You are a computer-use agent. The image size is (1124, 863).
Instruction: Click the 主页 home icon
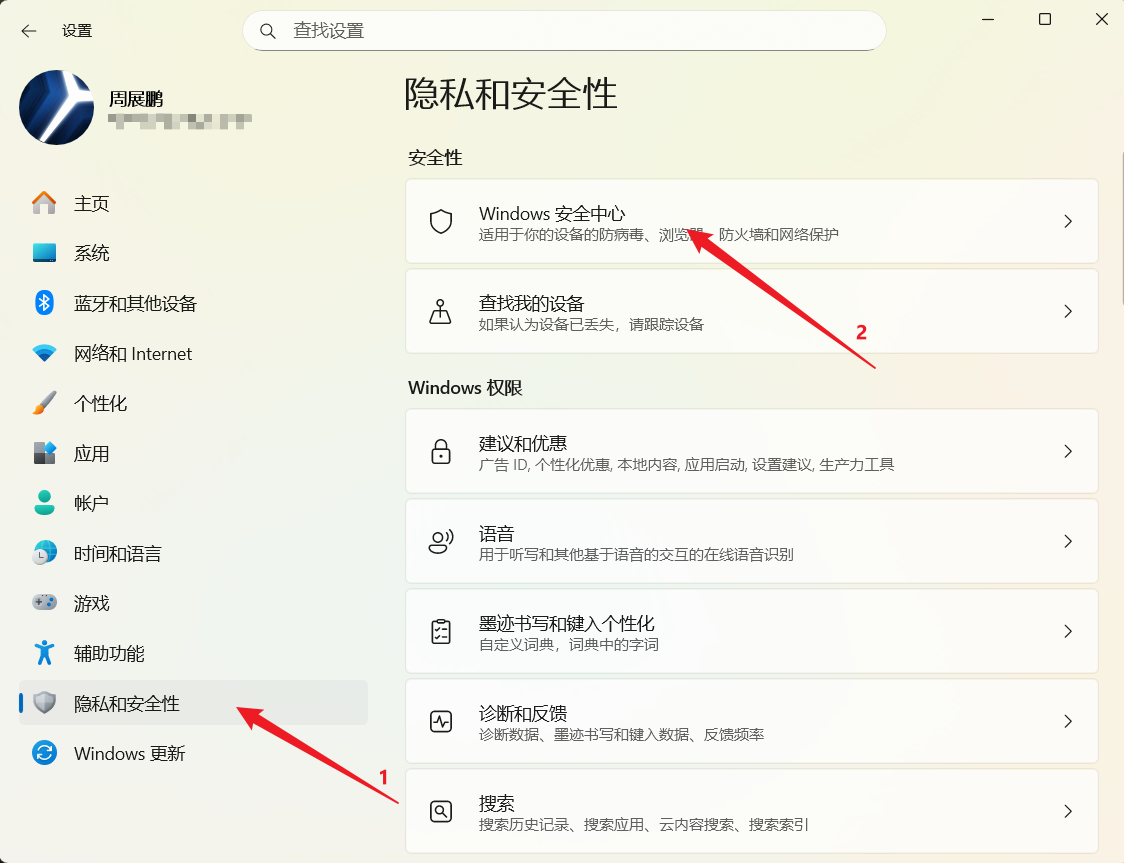pyautogui.click(x=44, y=203)
